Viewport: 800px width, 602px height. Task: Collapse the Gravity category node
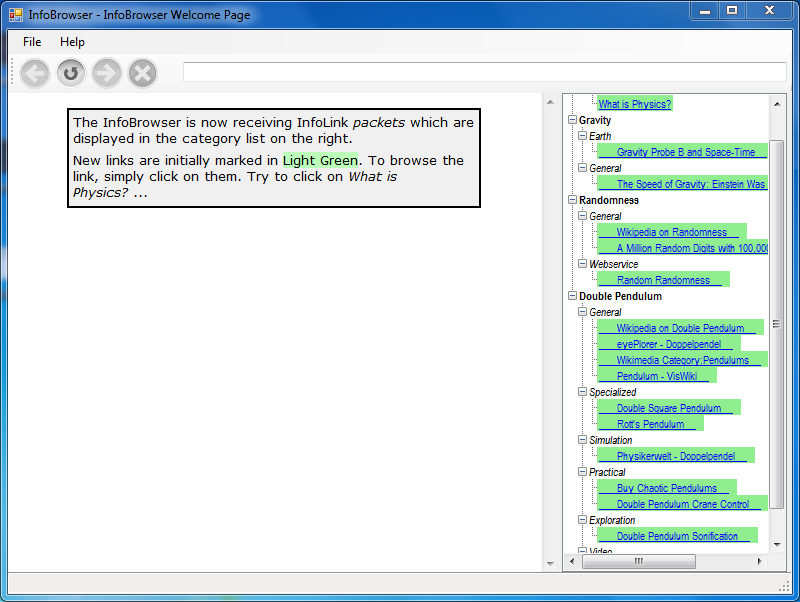[572, 120]
